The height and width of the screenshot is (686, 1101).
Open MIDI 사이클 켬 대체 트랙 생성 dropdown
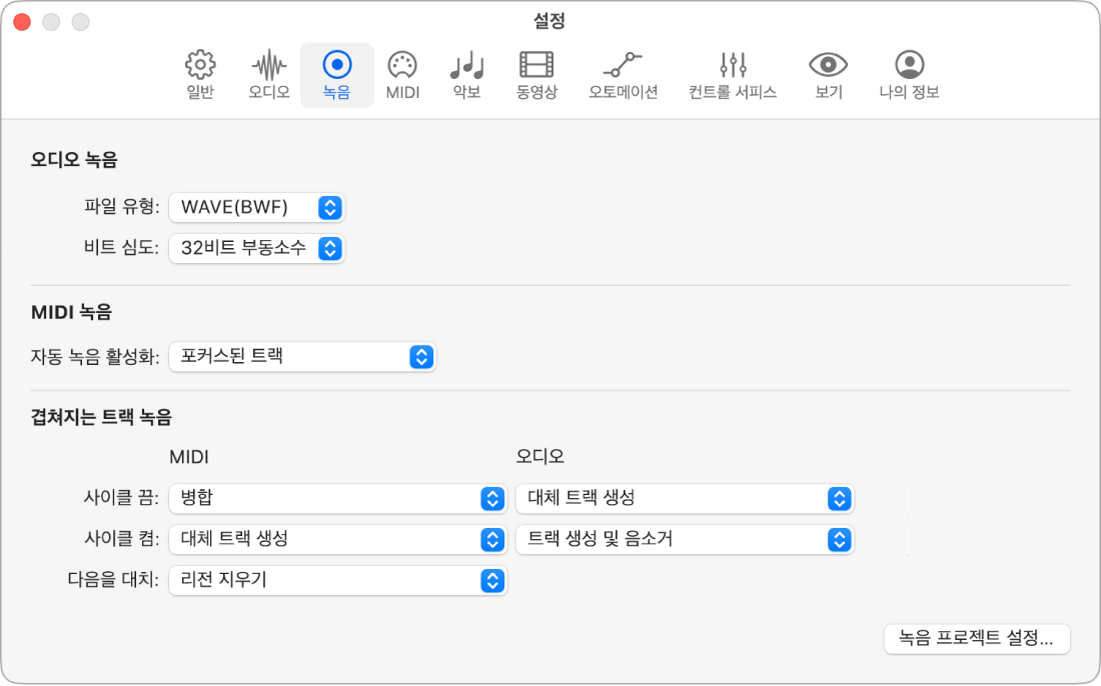(337, 539)
